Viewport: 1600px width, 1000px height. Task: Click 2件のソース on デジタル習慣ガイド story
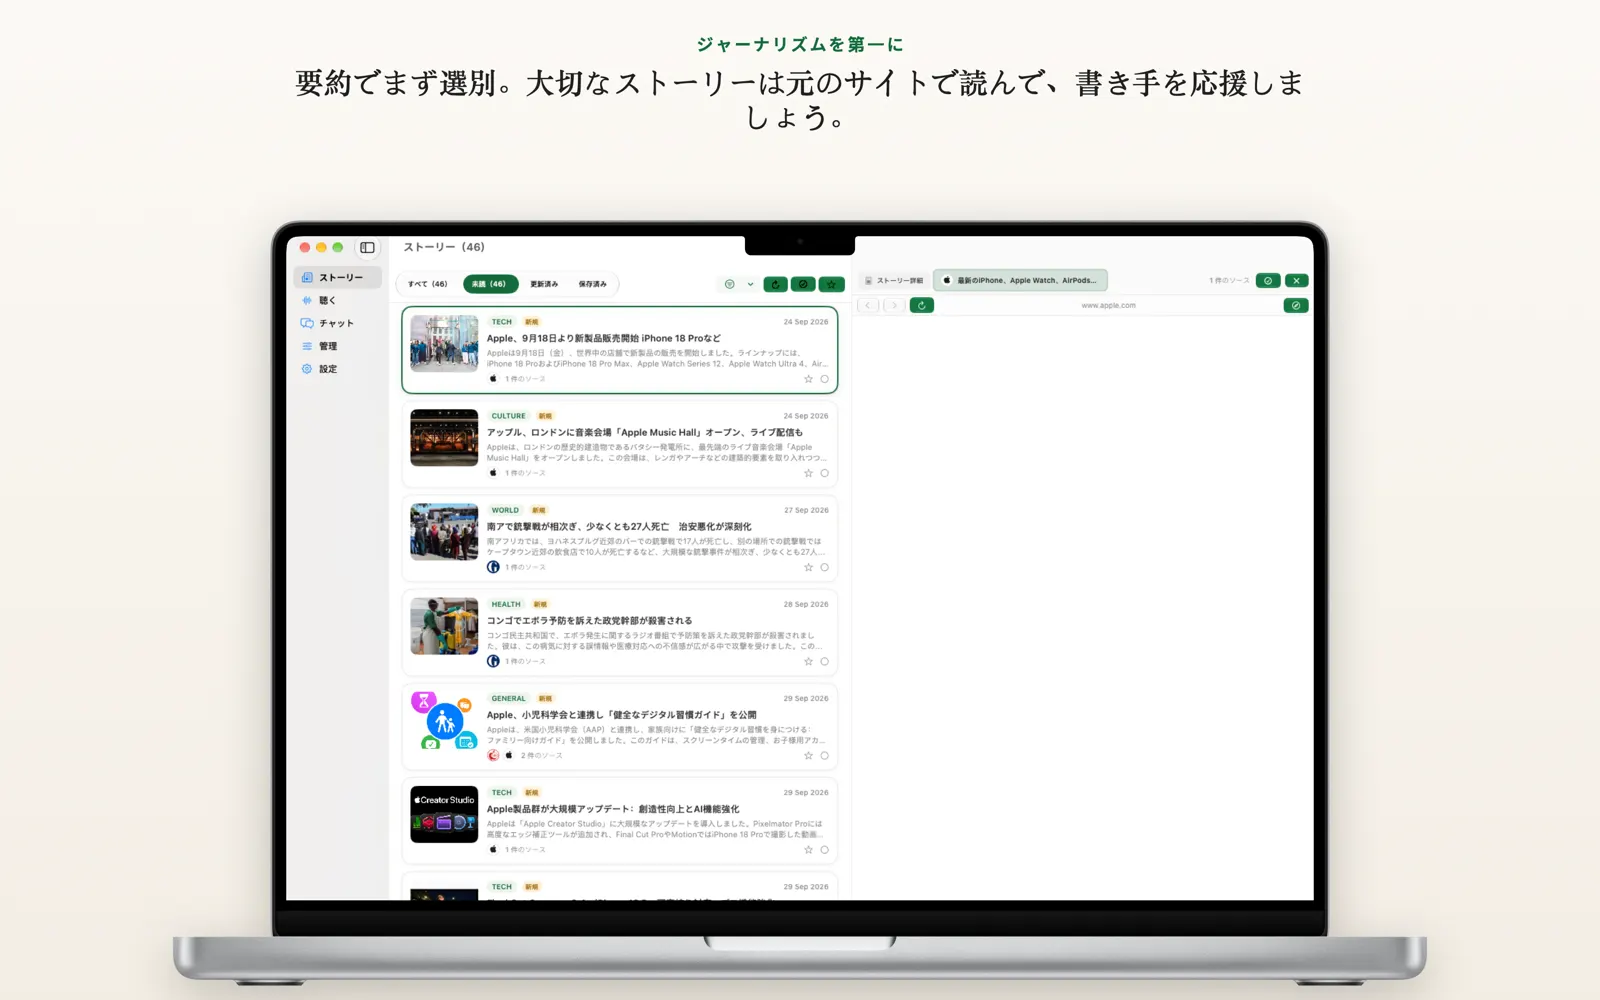541,755
